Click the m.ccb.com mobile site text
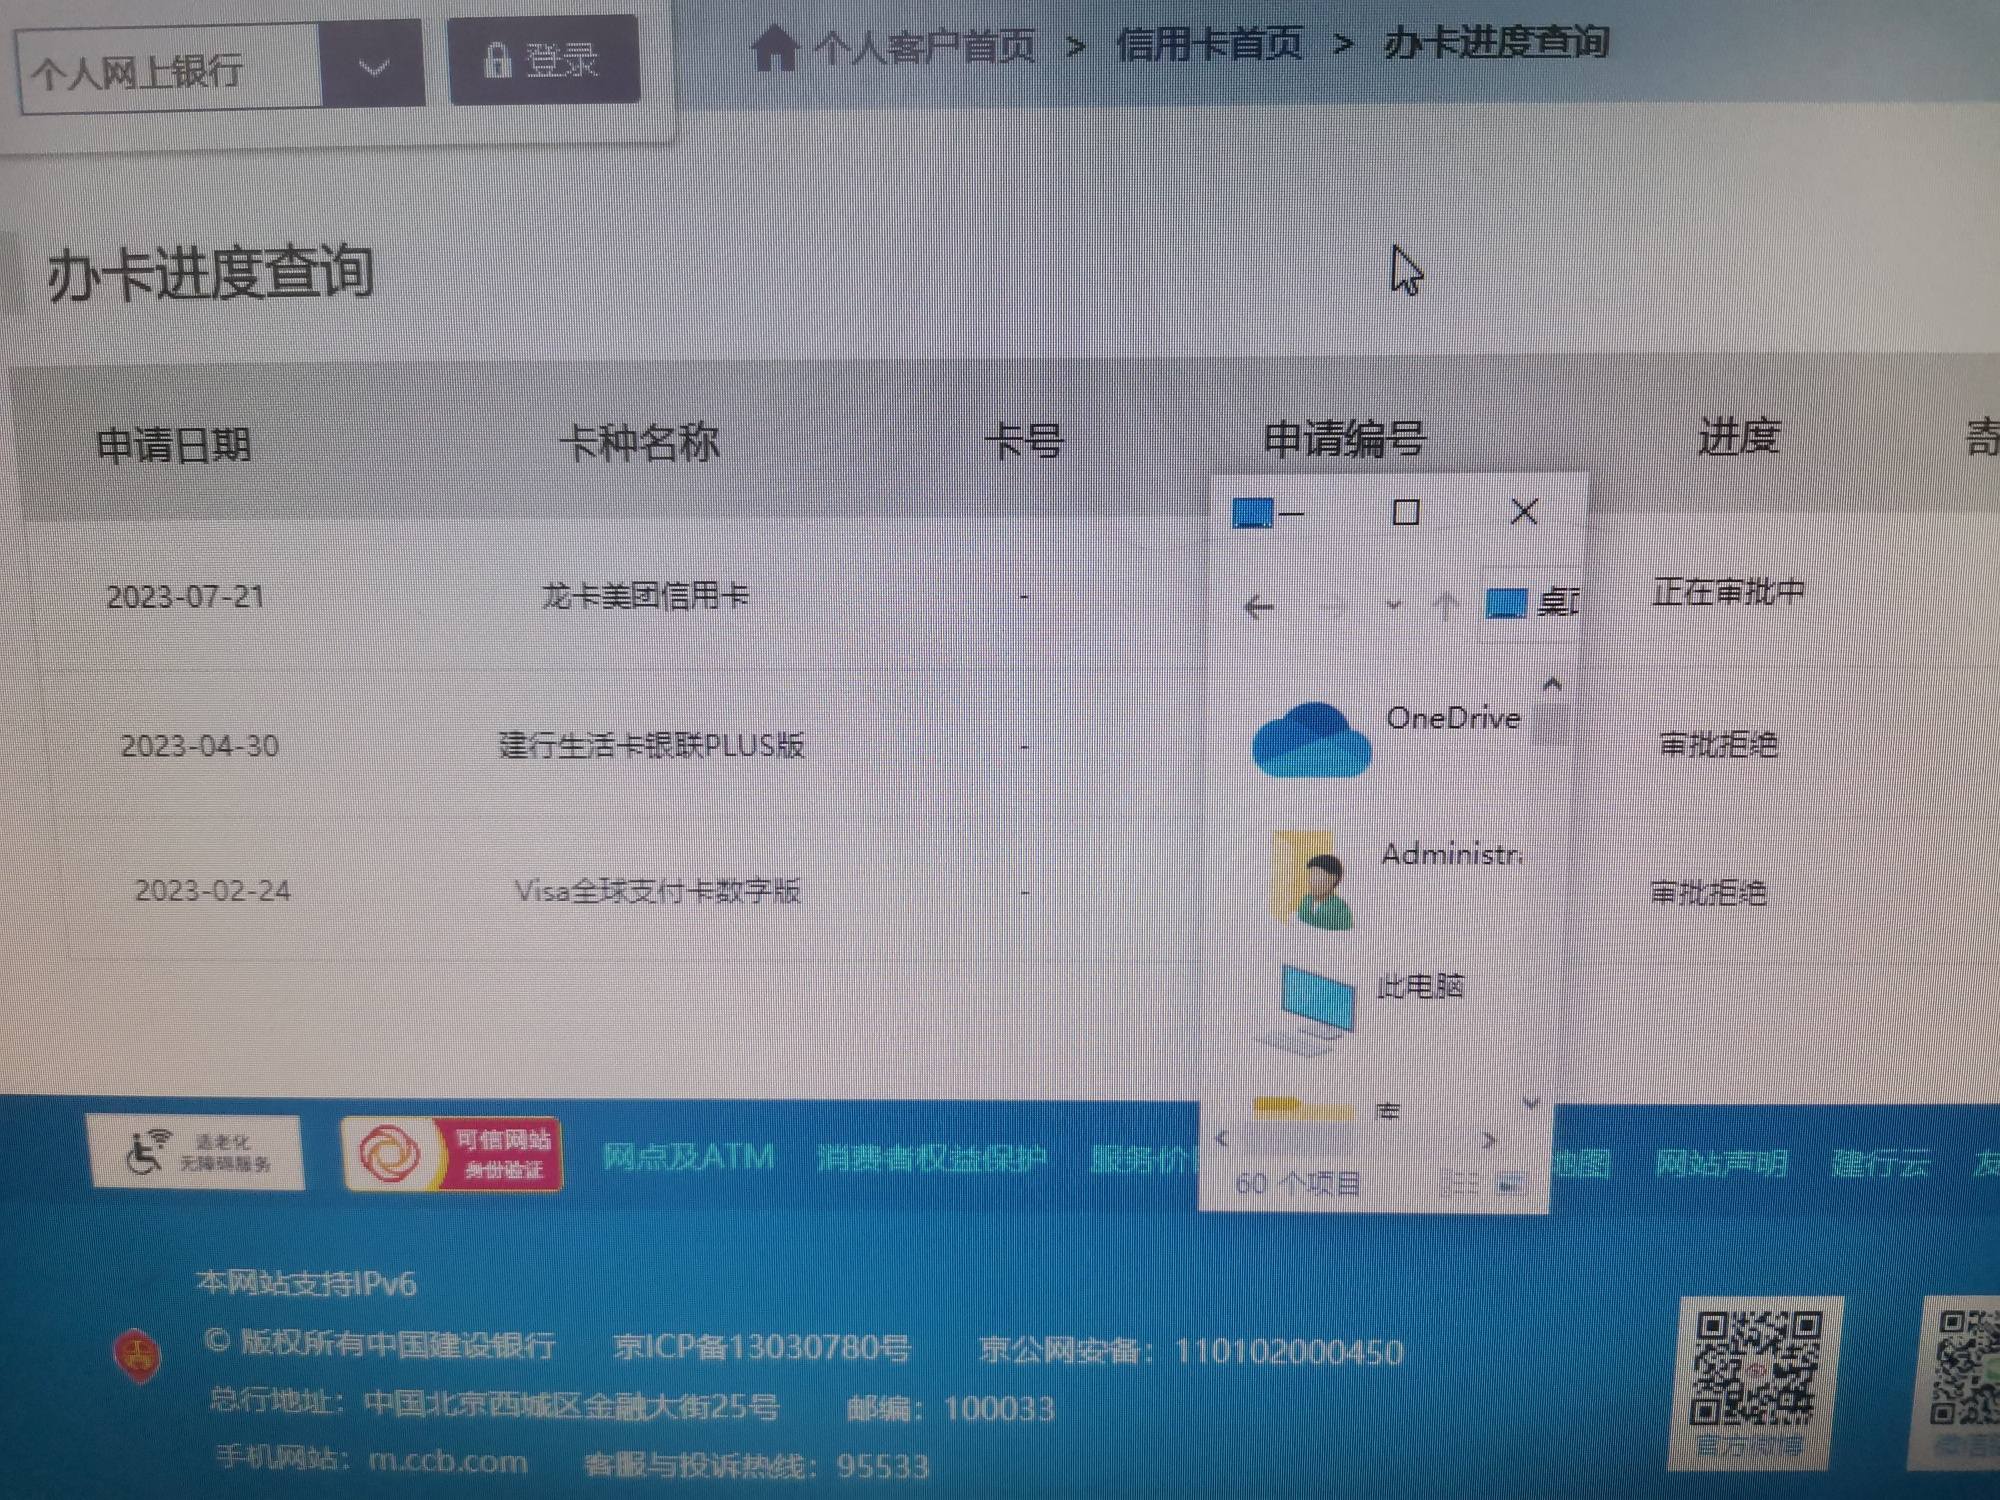This screenshot has height=1500, width=2000. coord(448,1461)
